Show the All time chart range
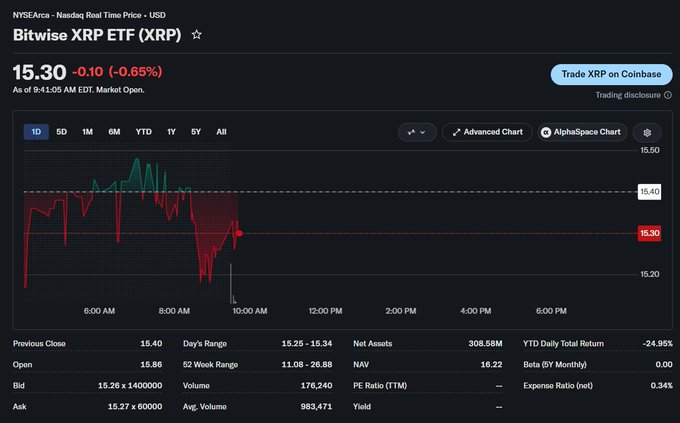 [221, 132]
